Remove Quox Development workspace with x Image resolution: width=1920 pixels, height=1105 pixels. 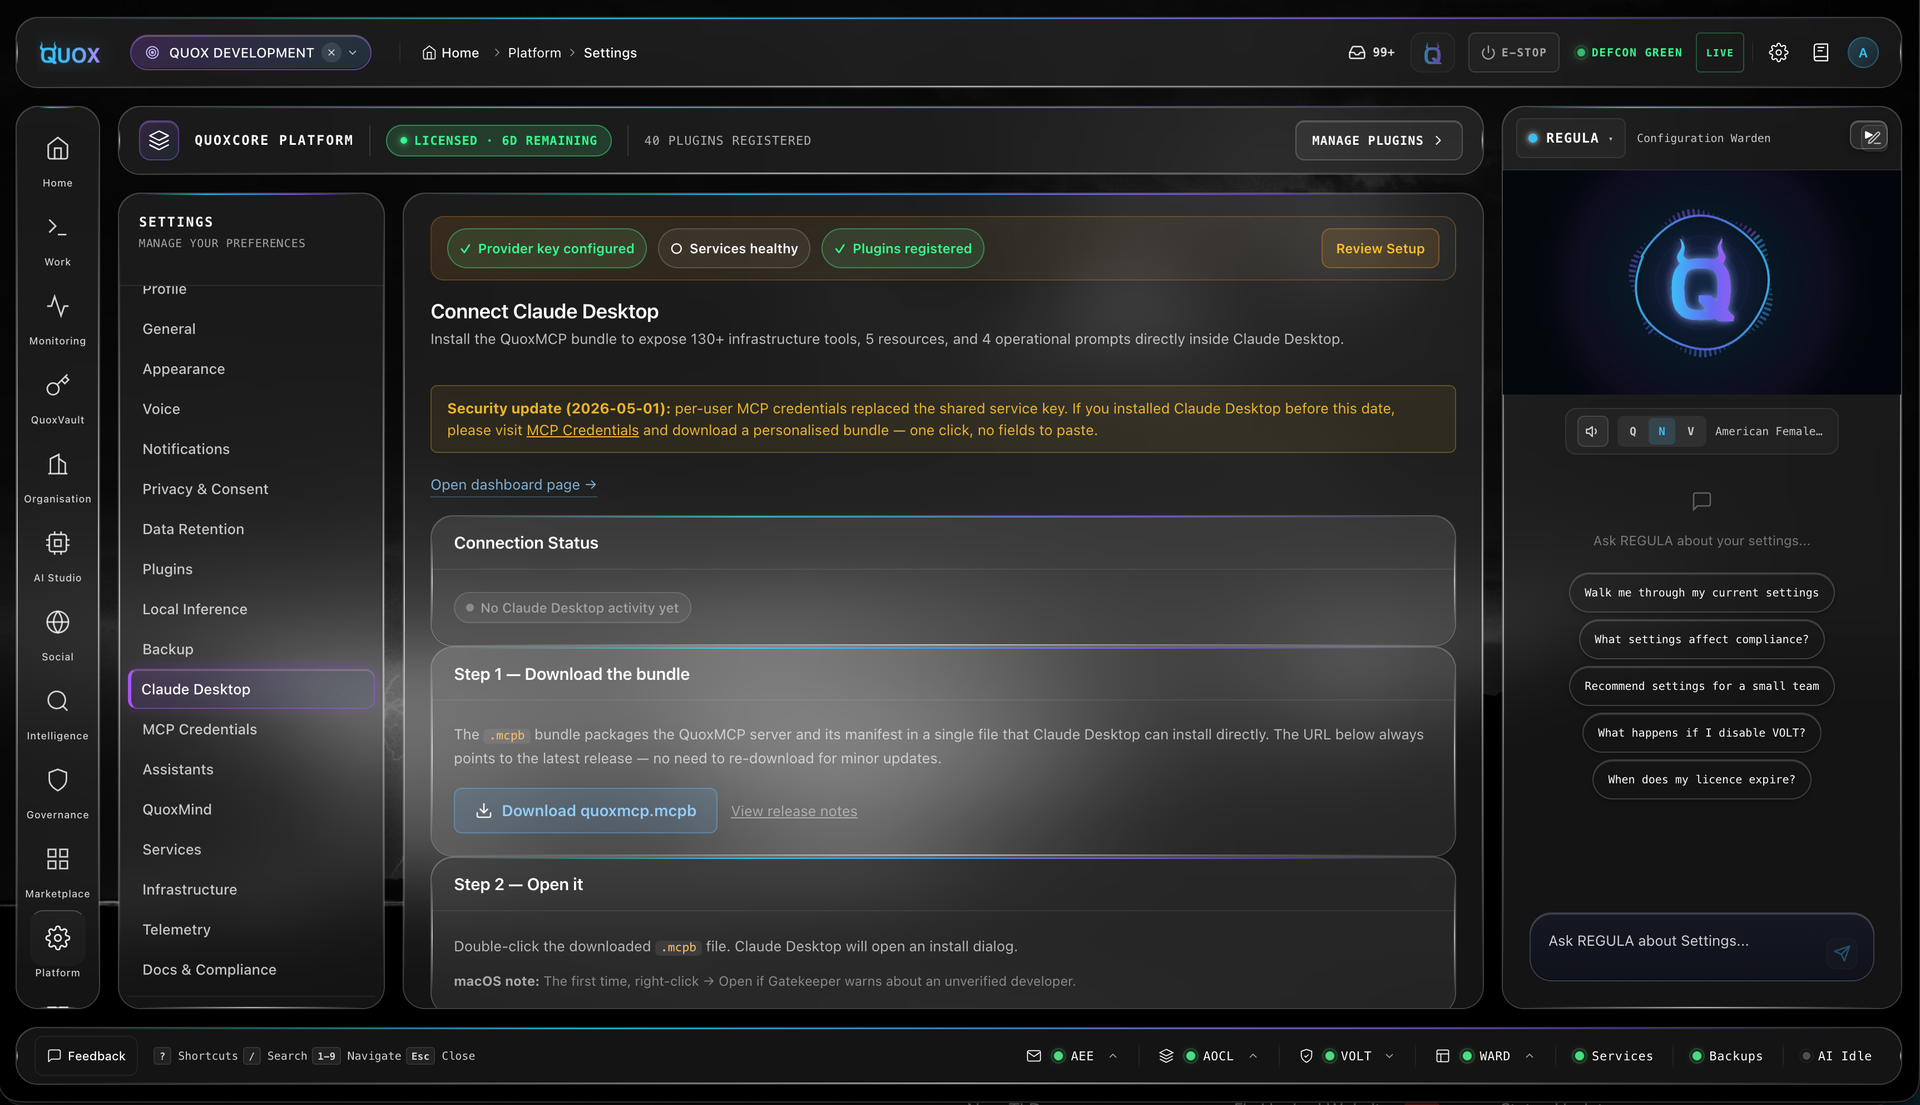[331, 53]
